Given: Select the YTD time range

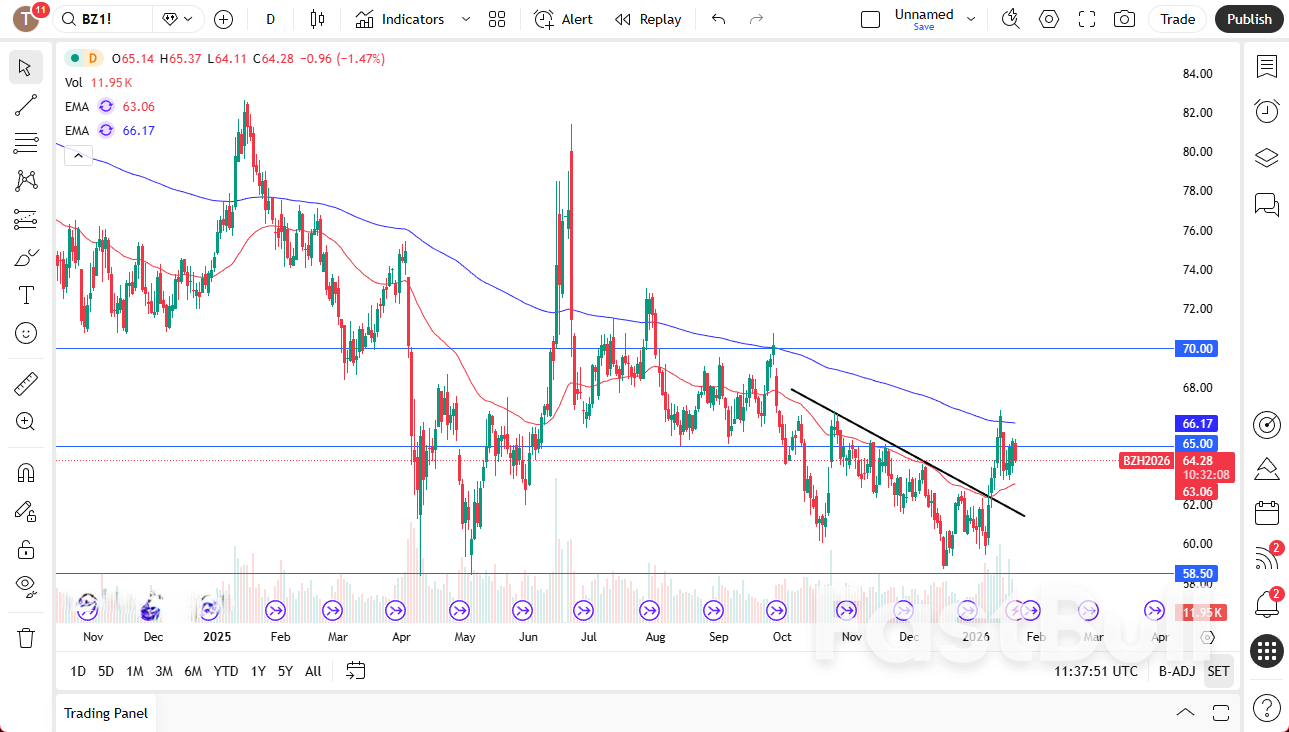Looking at the screenshot, I should 226,671.
